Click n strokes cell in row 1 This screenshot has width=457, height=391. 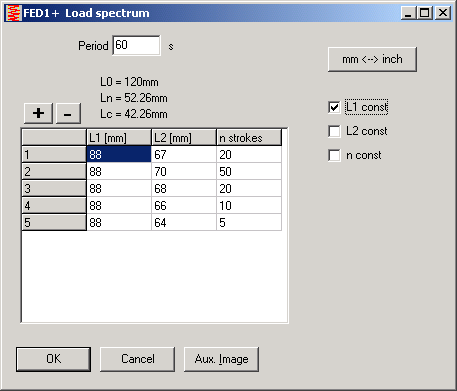pyautogui.click(x=249, y=154)
